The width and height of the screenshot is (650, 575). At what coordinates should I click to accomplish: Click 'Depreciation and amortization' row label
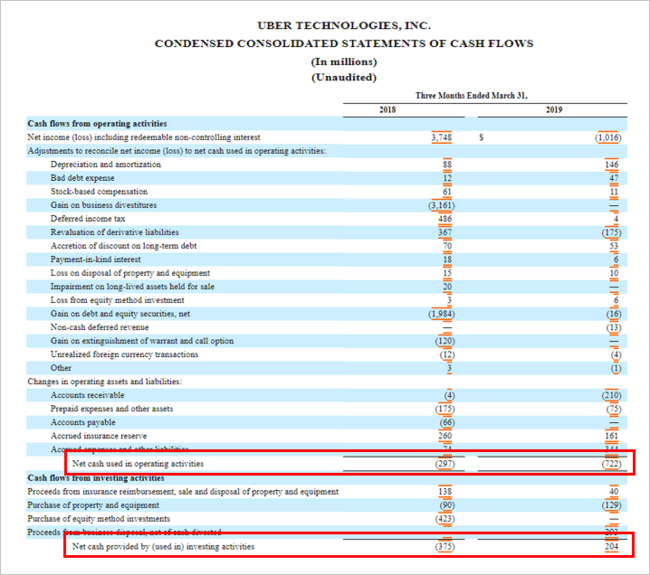coord(106,164)
